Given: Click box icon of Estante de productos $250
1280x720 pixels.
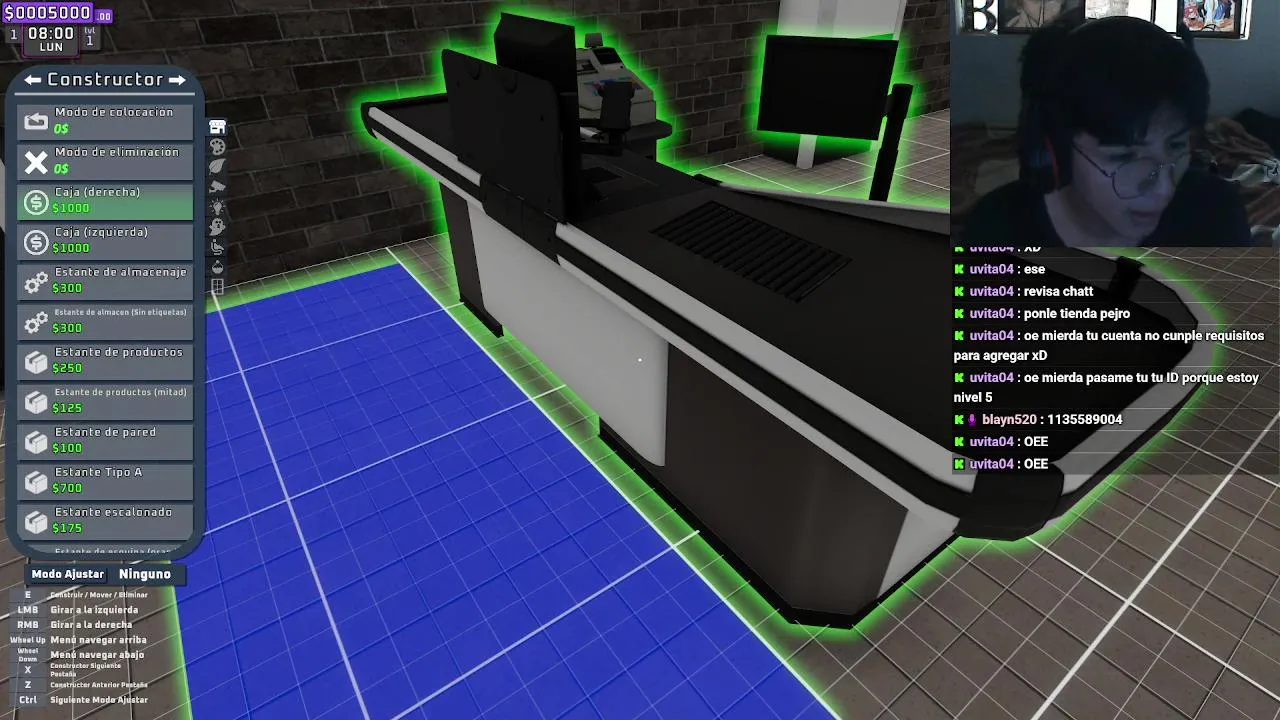Looking at the screenshot, I should tap(36, 362).
